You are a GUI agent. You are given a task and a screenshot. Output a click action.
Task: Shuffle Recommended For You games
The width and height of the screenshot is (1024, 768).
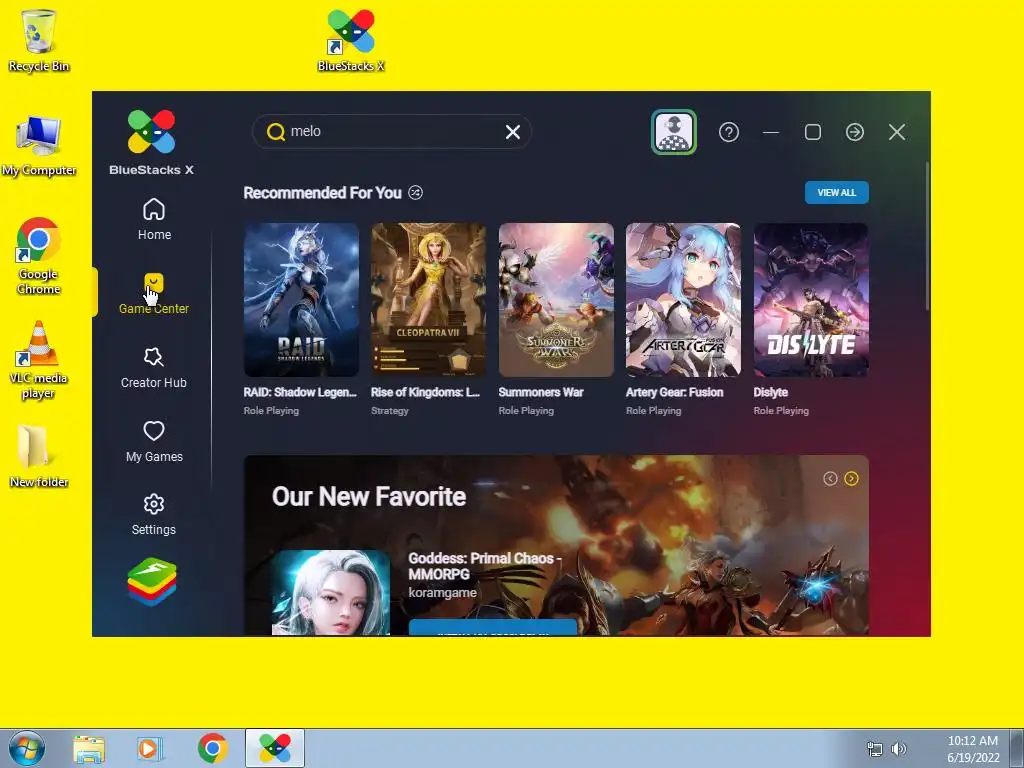[x=415, y=193]
